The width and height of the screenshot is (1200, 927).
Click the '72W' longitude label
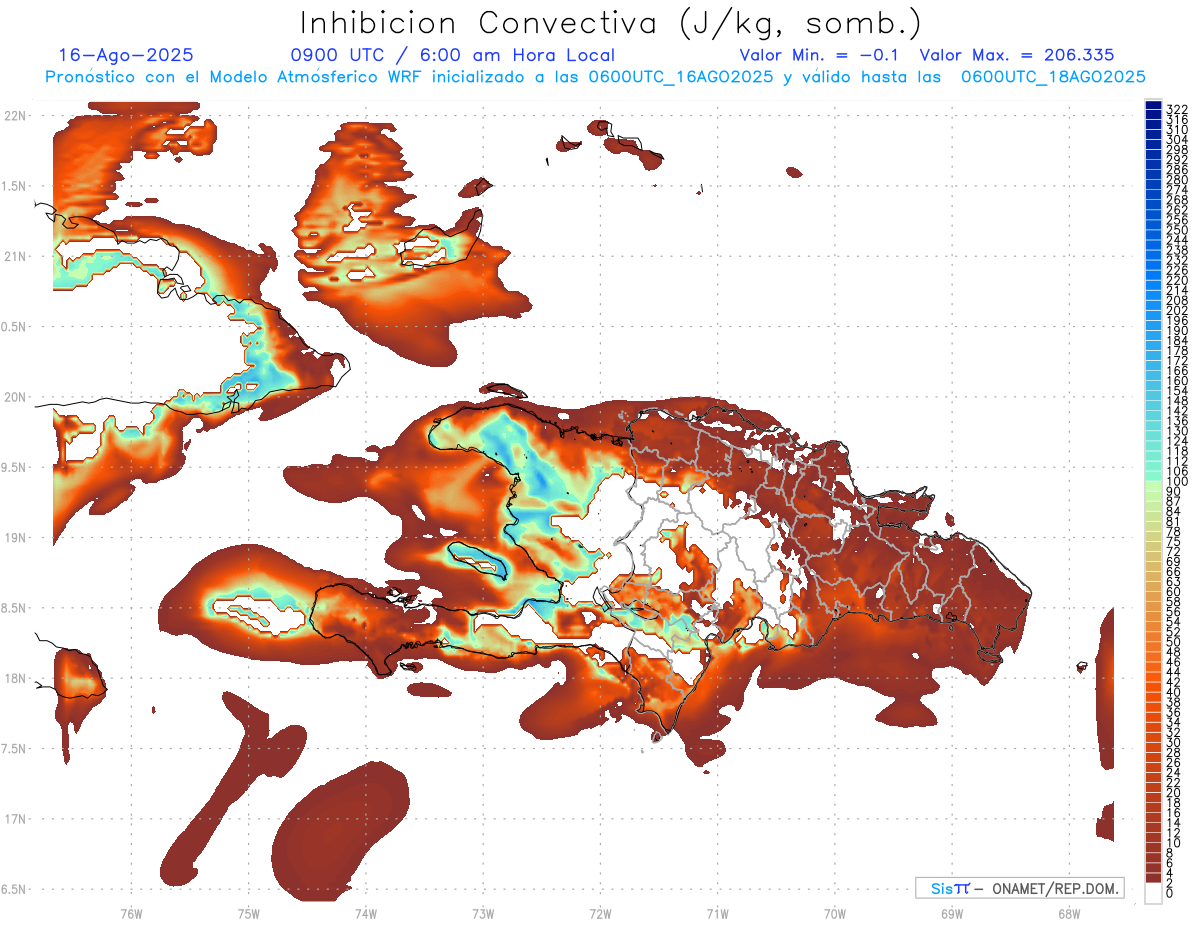(x=600, y=913)
